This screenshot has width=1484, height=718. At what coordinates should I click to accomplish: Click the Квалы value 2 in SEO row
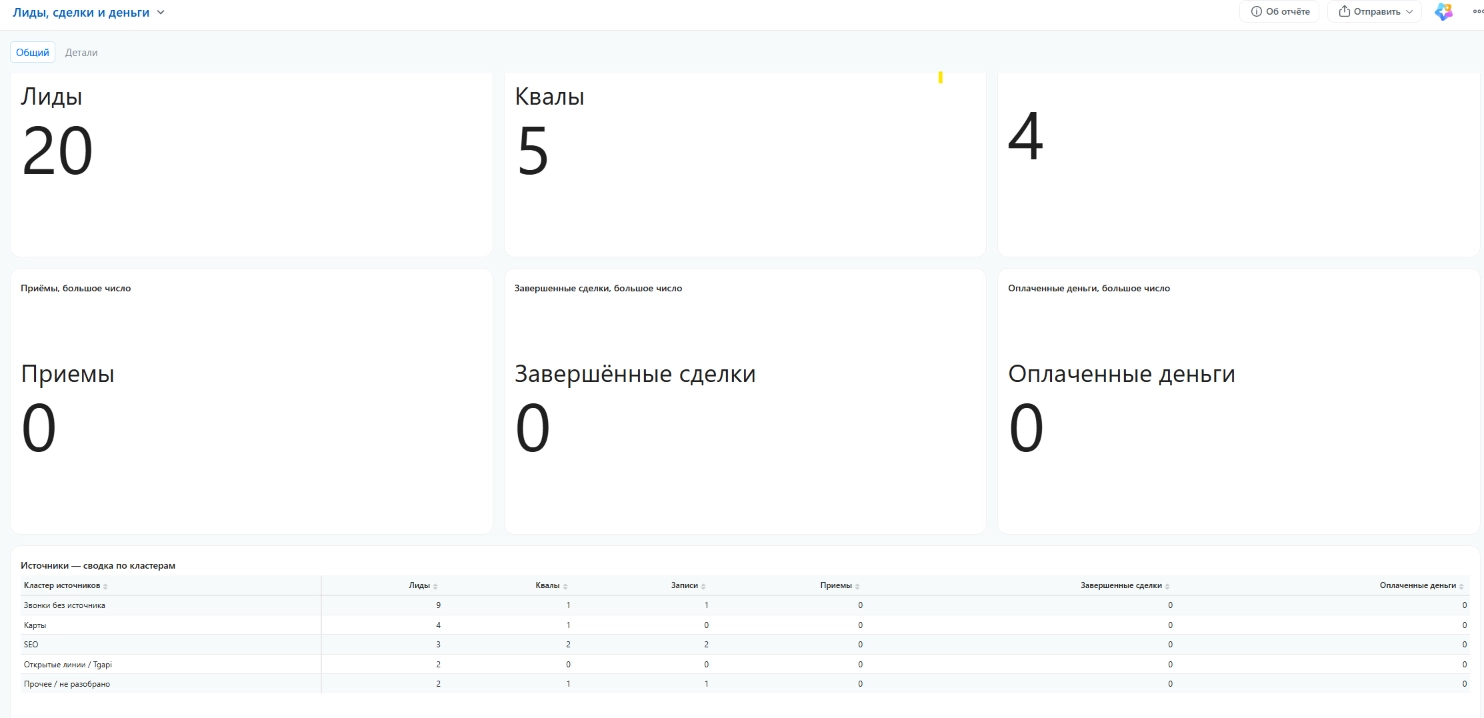(x=568, y=644)
